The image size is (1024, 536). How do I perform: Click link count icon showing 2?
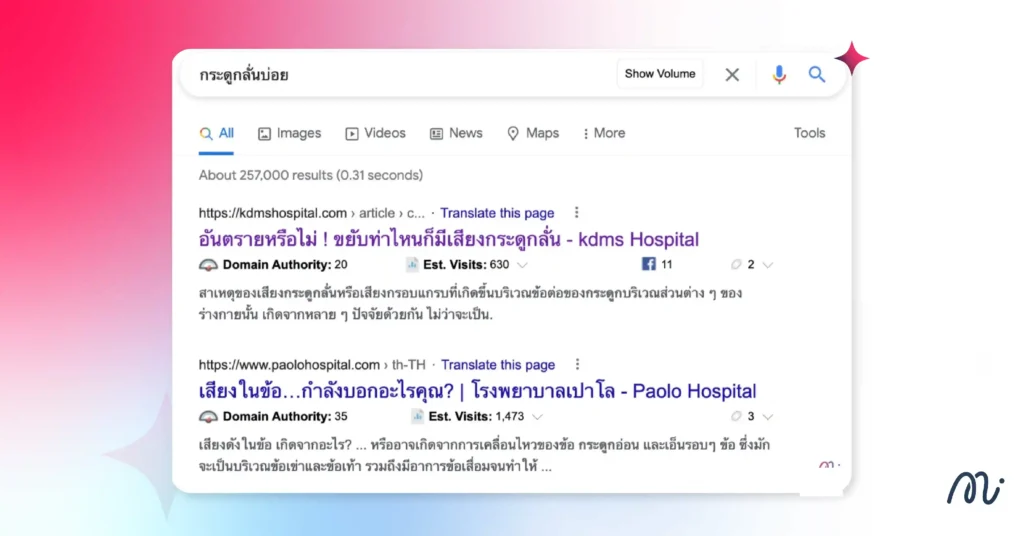pos(736,264)
